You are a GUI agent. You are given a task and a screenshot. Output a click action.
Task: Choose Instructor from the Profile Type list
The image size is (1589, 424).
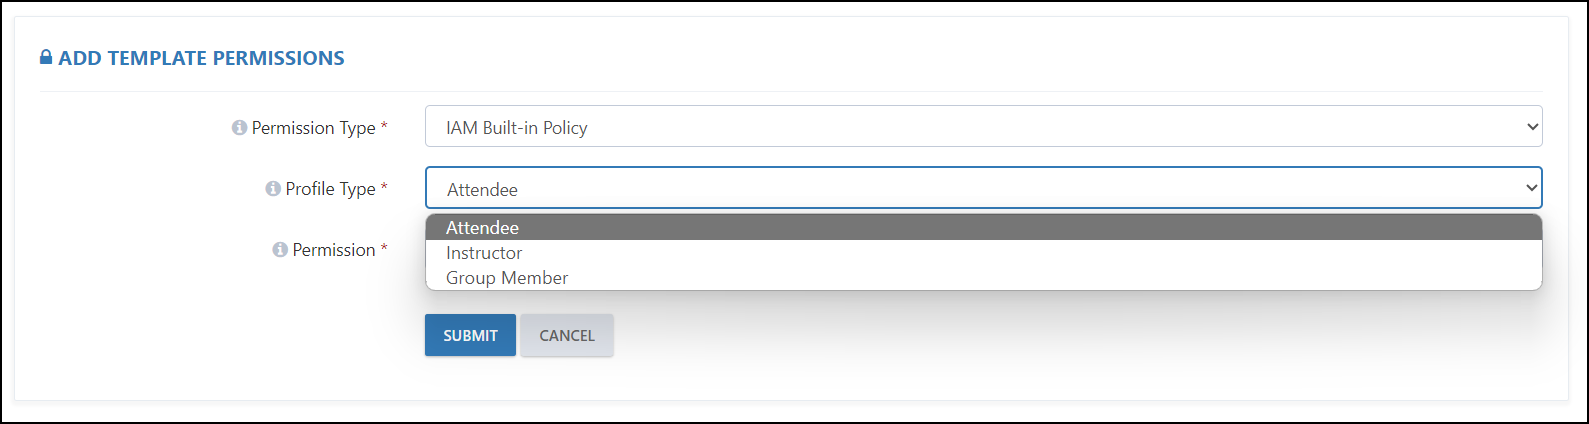[983, 253]
